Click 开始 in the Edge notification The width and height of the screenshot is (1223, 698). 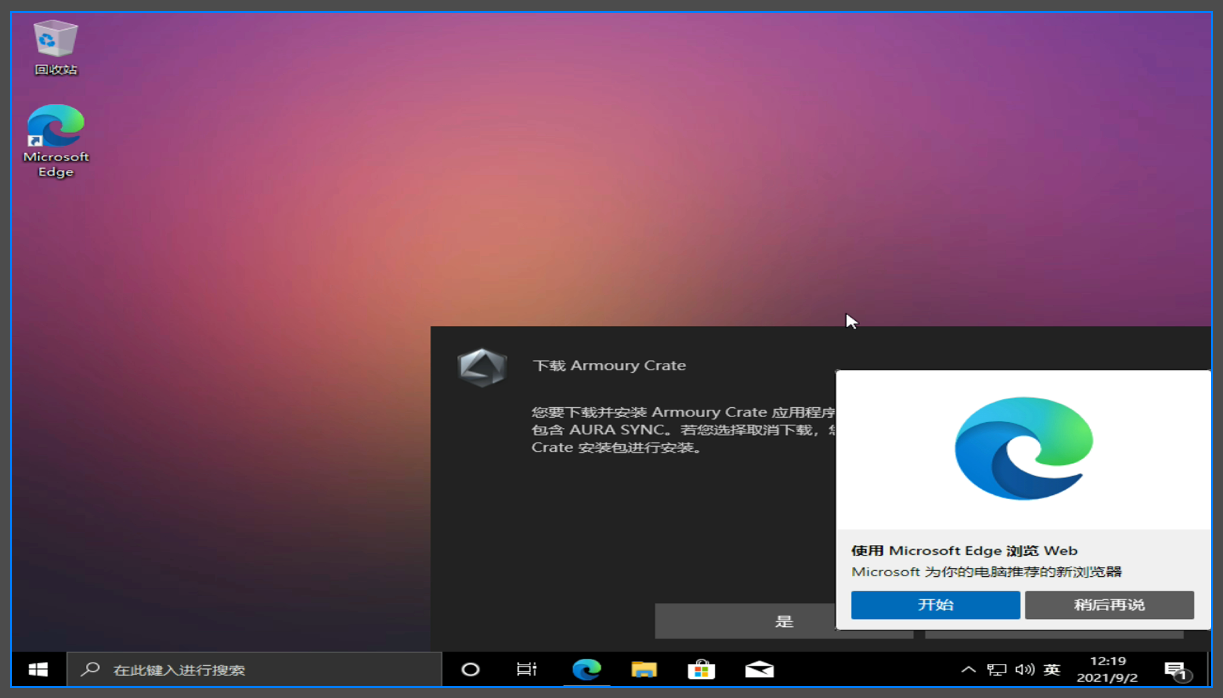935,605
